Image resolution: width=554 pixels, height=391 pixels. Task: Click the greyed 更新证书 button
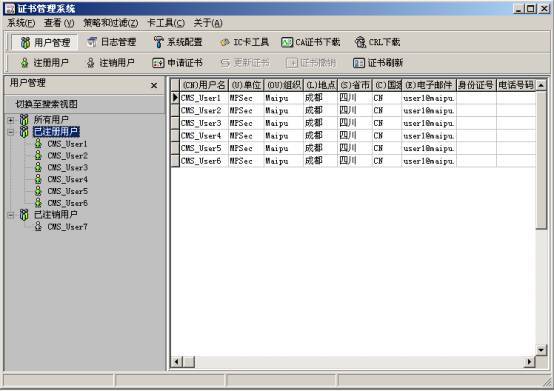coord(244,63)
